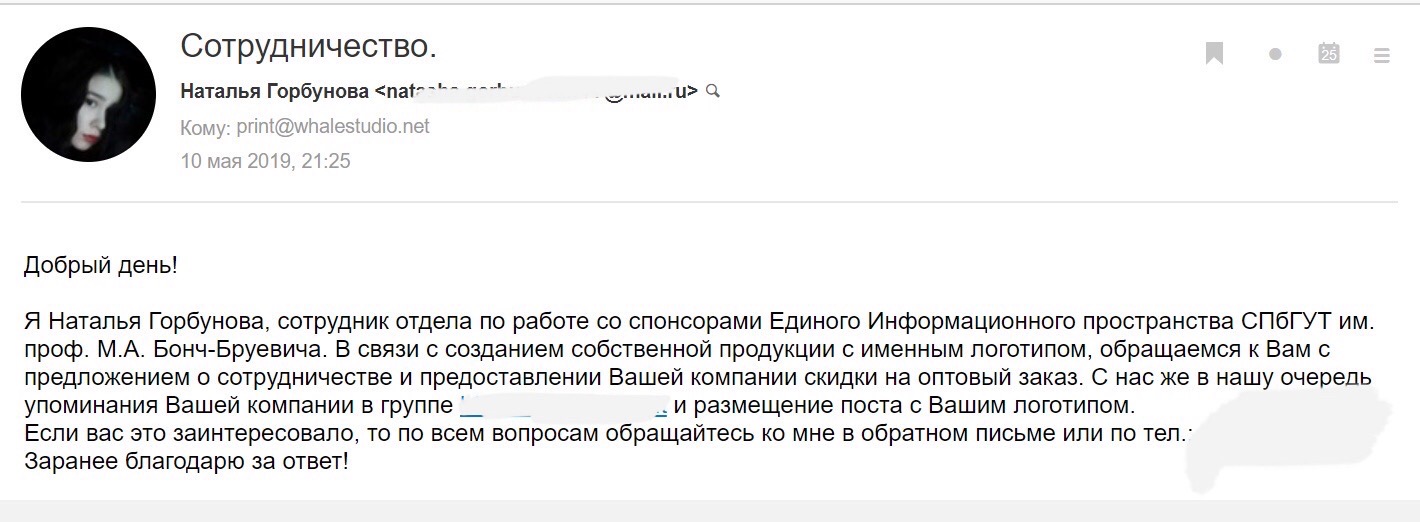
Task: Click the Кому: recipient label
Action: 206,127
